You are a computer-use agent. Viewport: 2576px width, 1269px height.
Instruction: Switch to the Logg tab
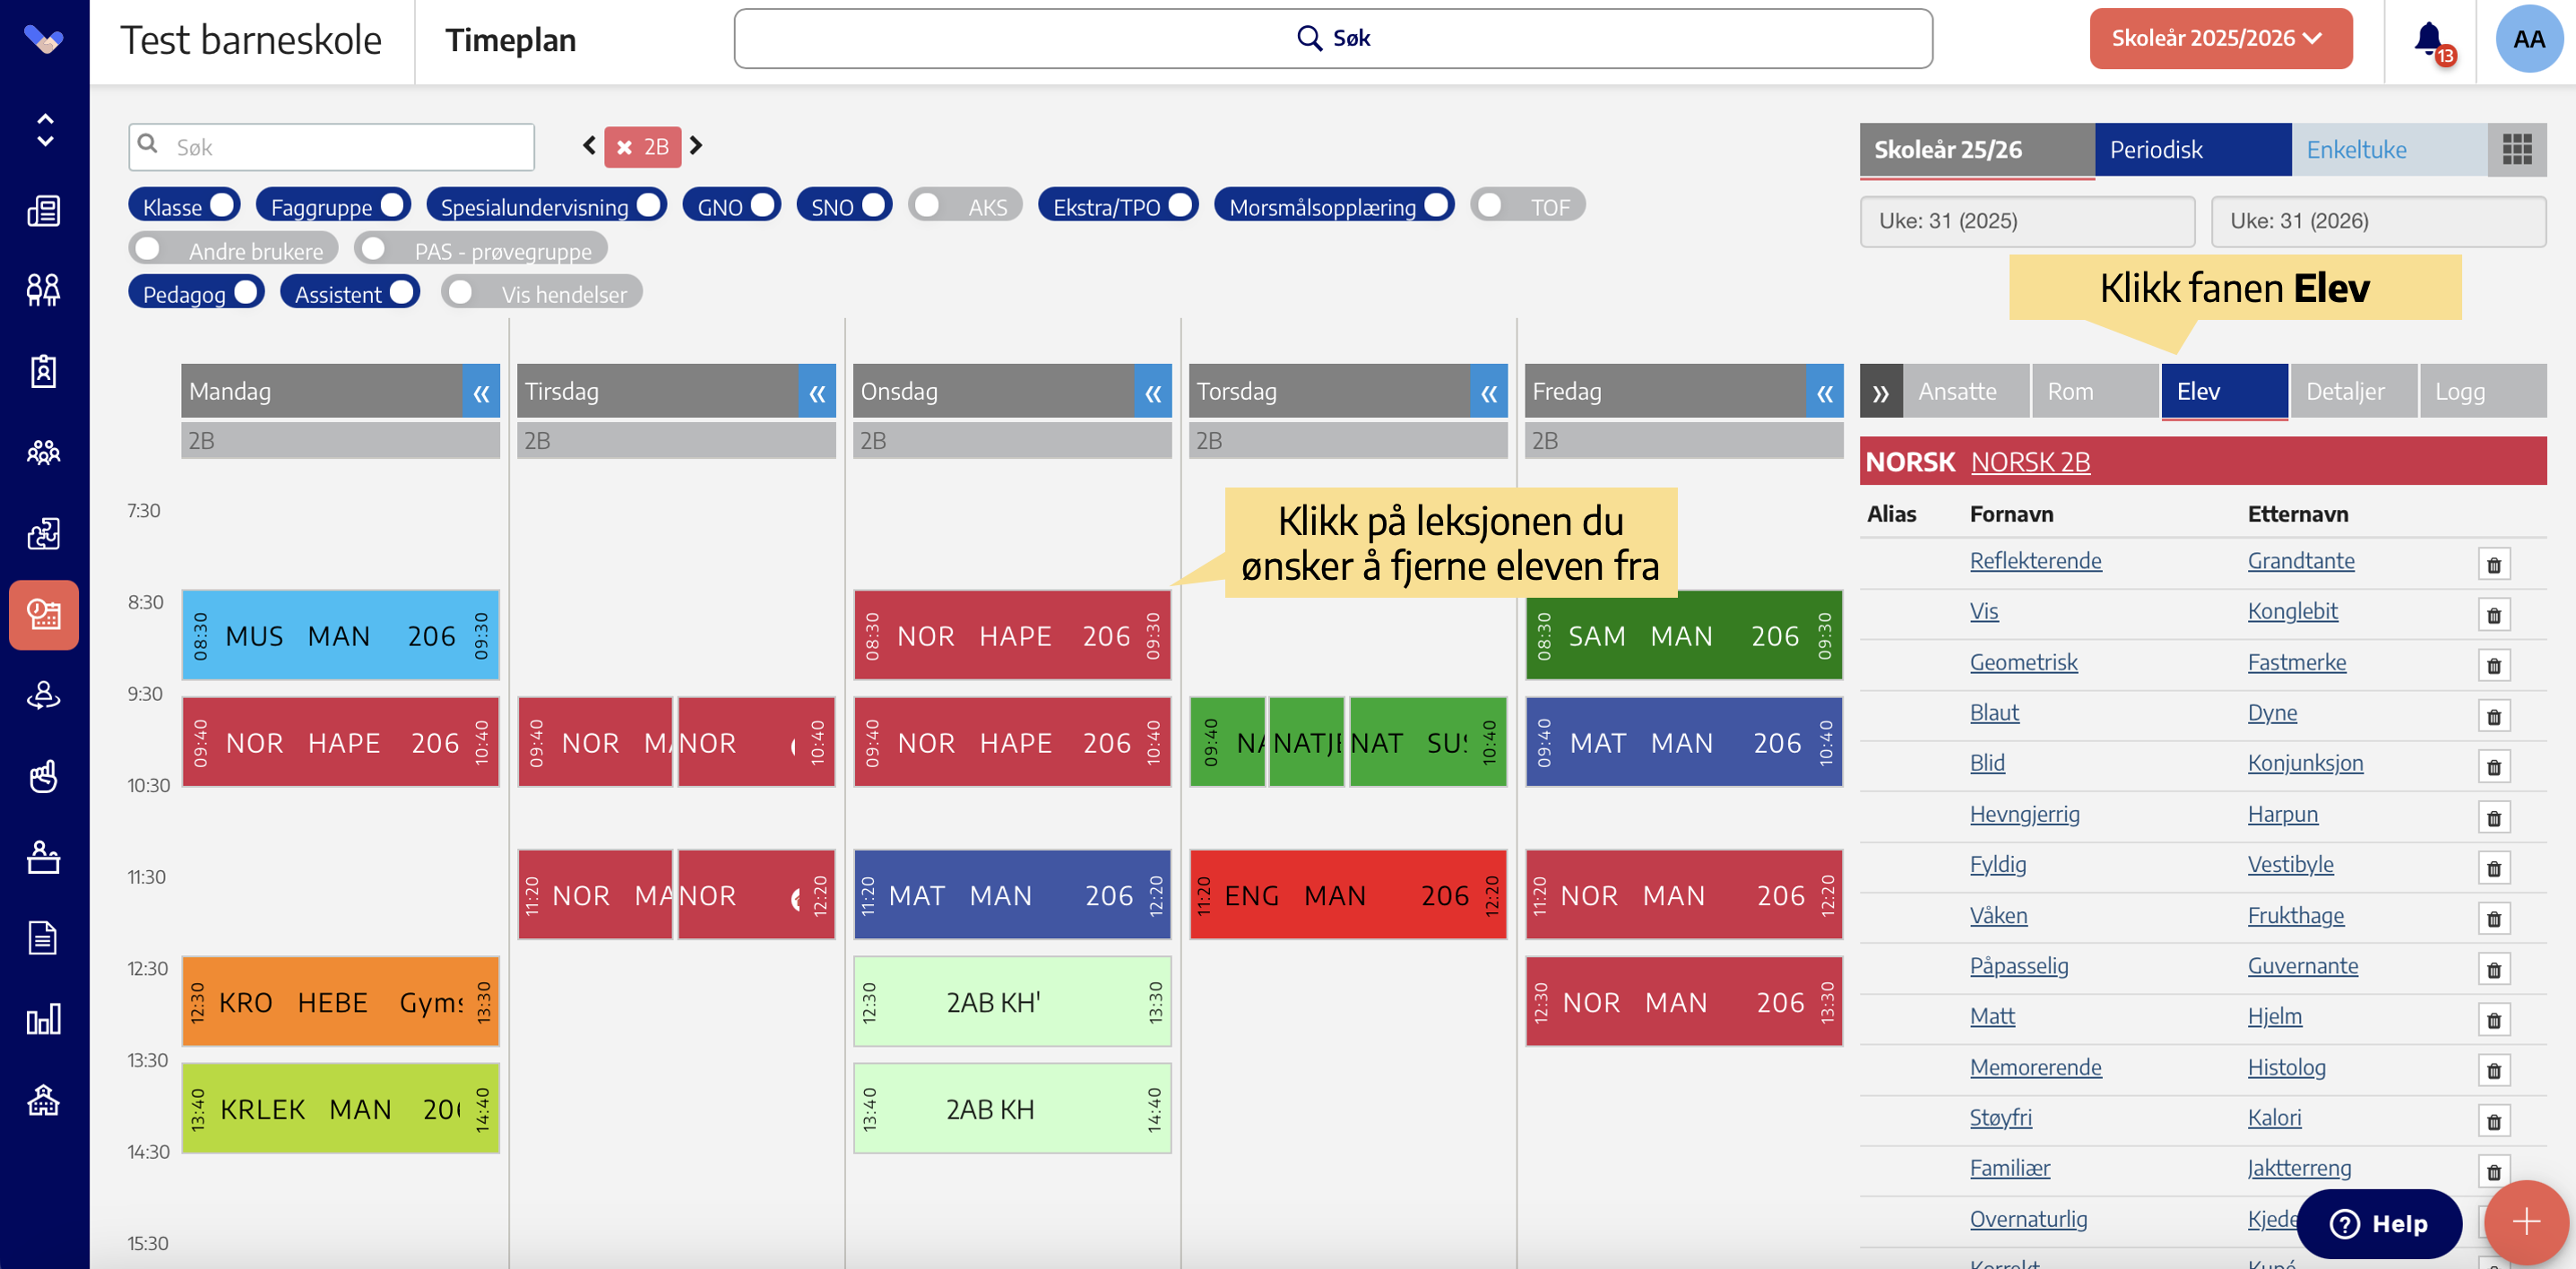tap(2483, 391)
